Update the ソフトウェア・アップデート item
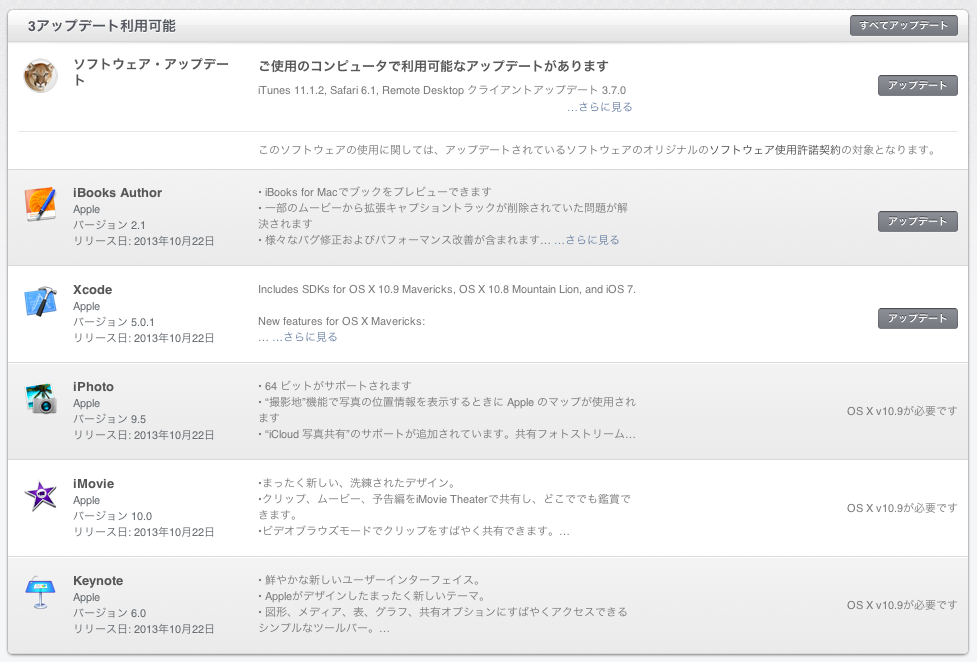977x662 pixels. [918, 85]
